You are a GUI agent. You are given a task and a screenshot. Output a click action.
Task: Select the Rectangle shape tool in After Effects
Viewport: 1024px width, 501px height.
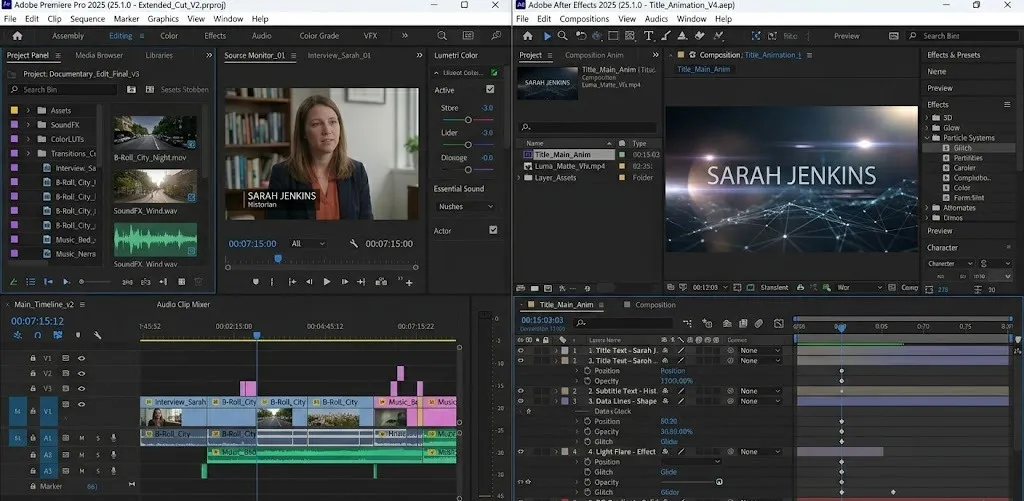pyautogui.click(x=613, y=36)
